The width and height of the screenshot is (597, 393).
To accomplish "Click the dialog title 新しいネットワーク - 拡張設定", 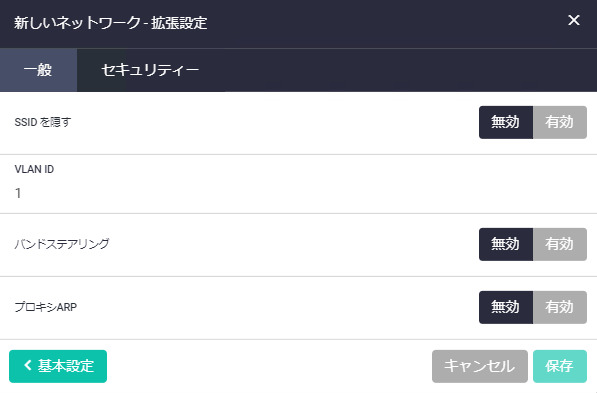I will click(x=111, y=23).
